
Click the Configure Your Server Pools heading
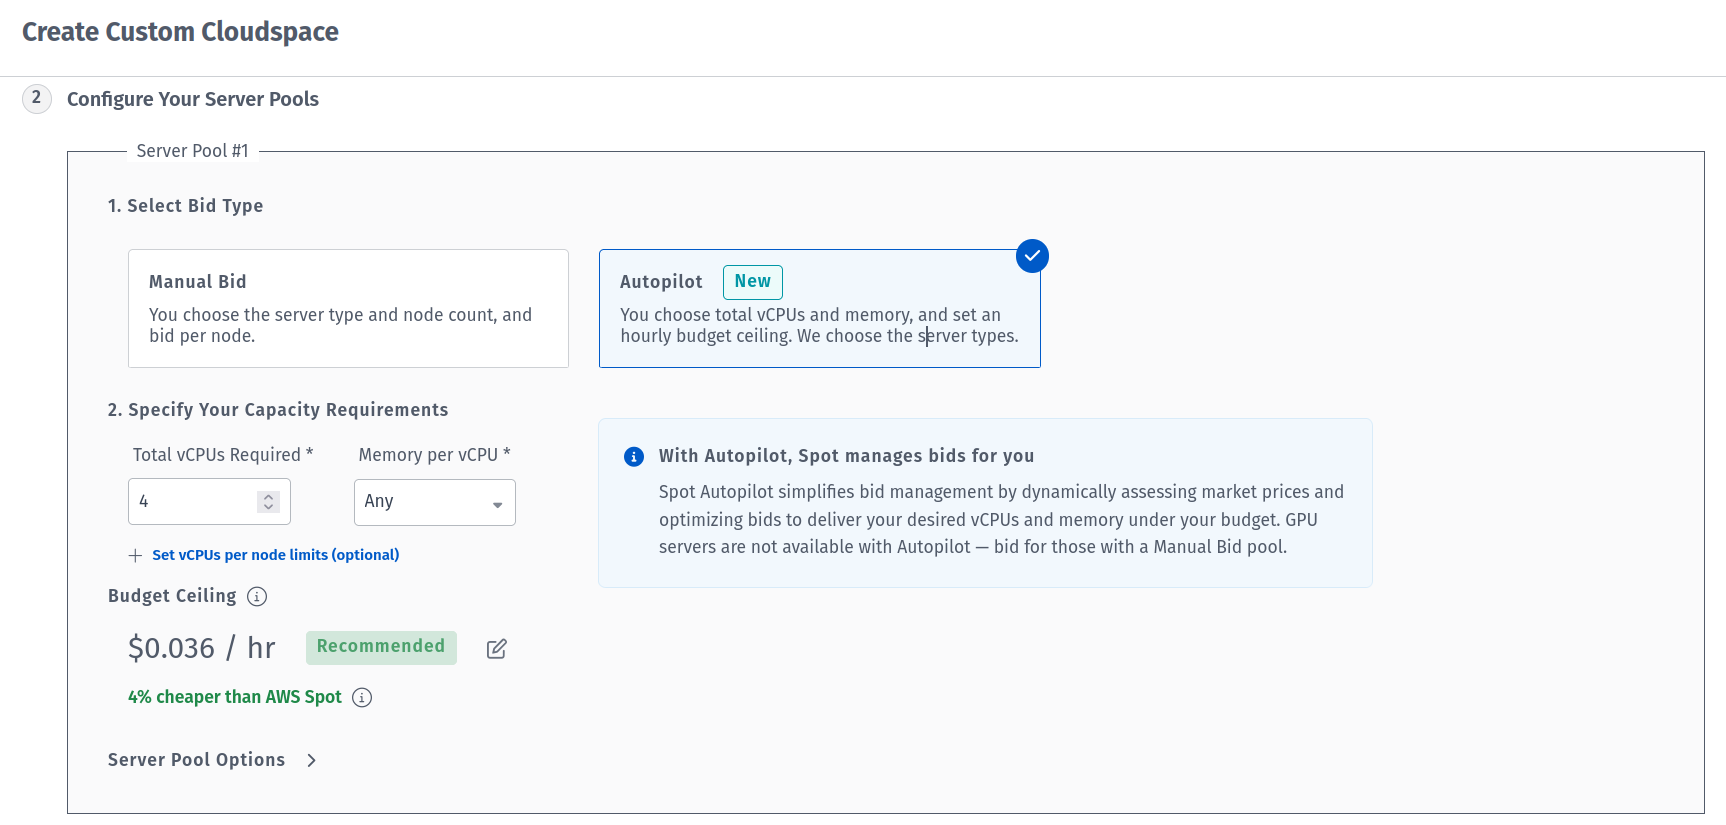pyautogui.click(x=193, y=99)
